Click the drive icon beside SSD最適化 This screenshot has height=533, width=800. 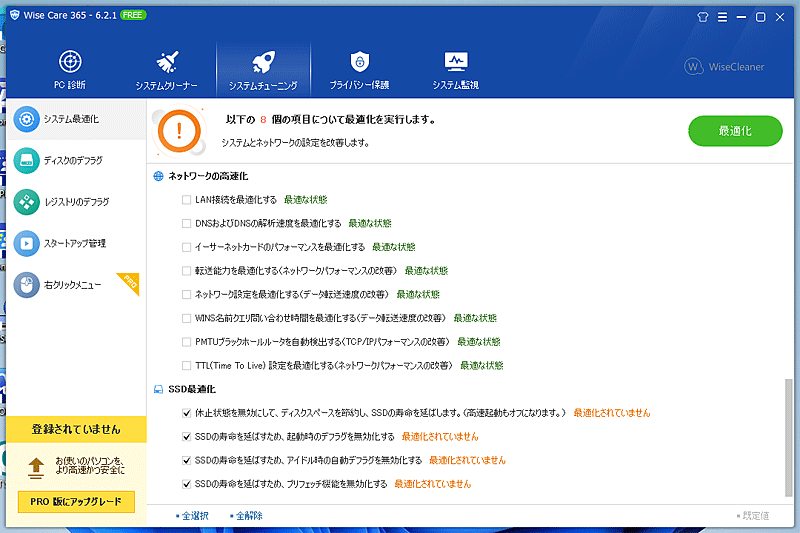(159, 389)
